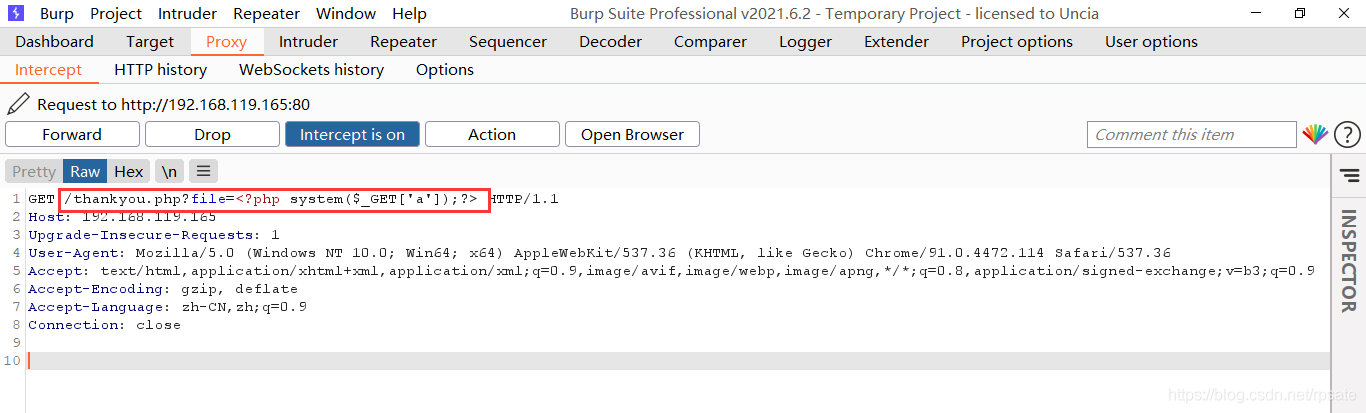Expand the Inspector panel lines icon
Viewport: 1366px width, 413px height.
coord(1349,176)
